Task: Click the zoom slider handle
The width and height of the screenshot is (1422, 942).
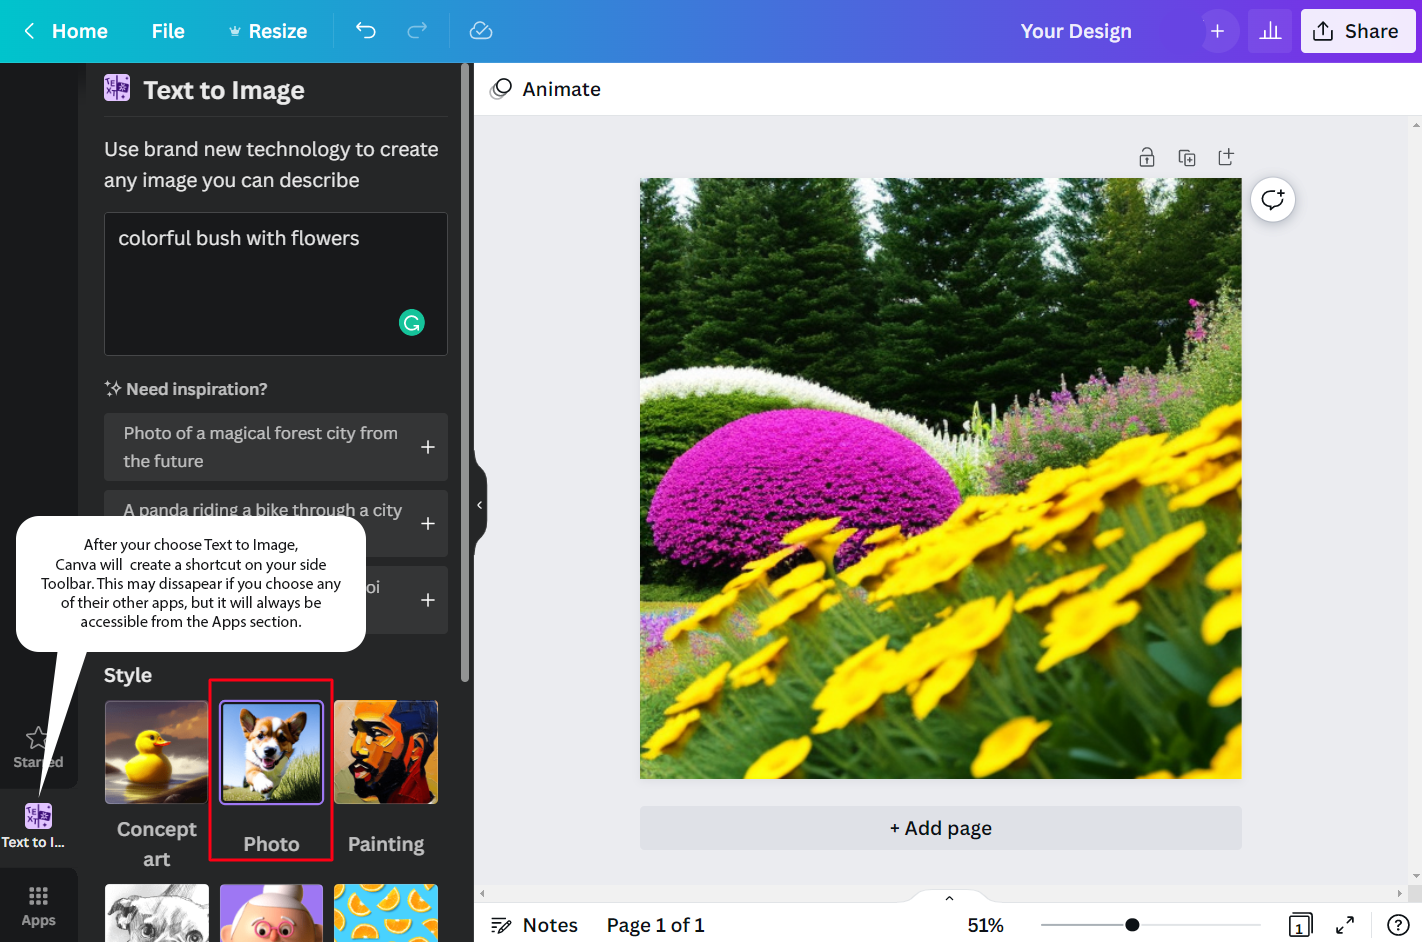Action: 1132,925
